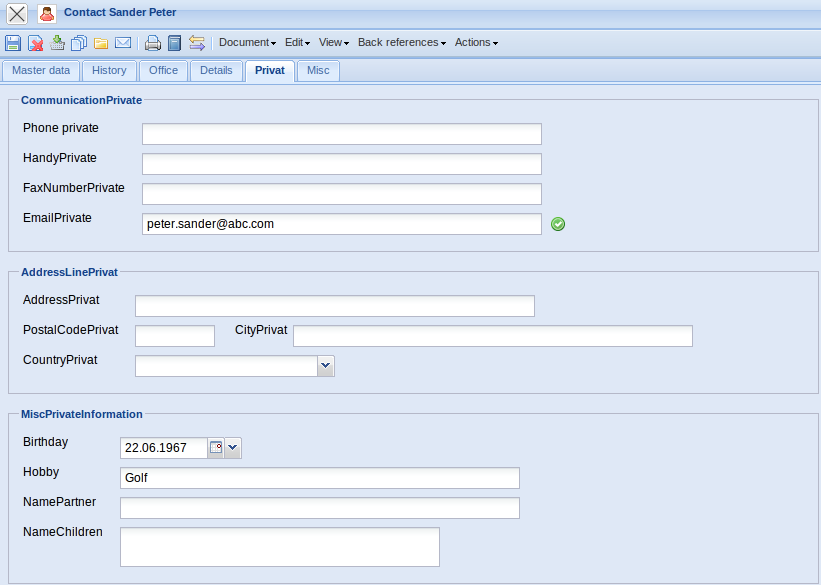Open the Birthday calendar date picker

(215, 448)
